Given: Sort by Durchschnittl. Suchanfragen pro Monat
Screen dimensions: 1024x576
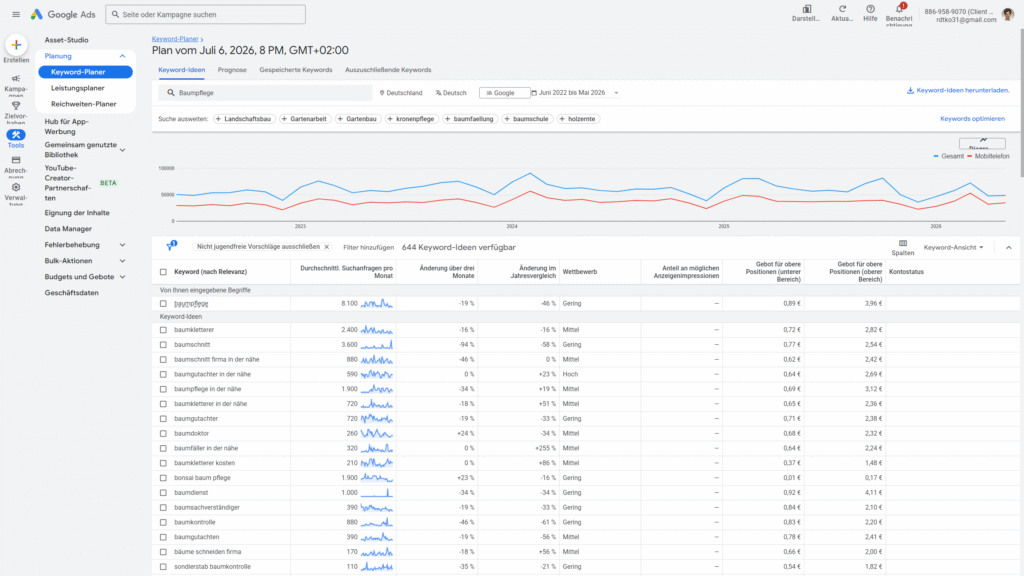Looking at the screenshot, I should (x=346, y=272).
